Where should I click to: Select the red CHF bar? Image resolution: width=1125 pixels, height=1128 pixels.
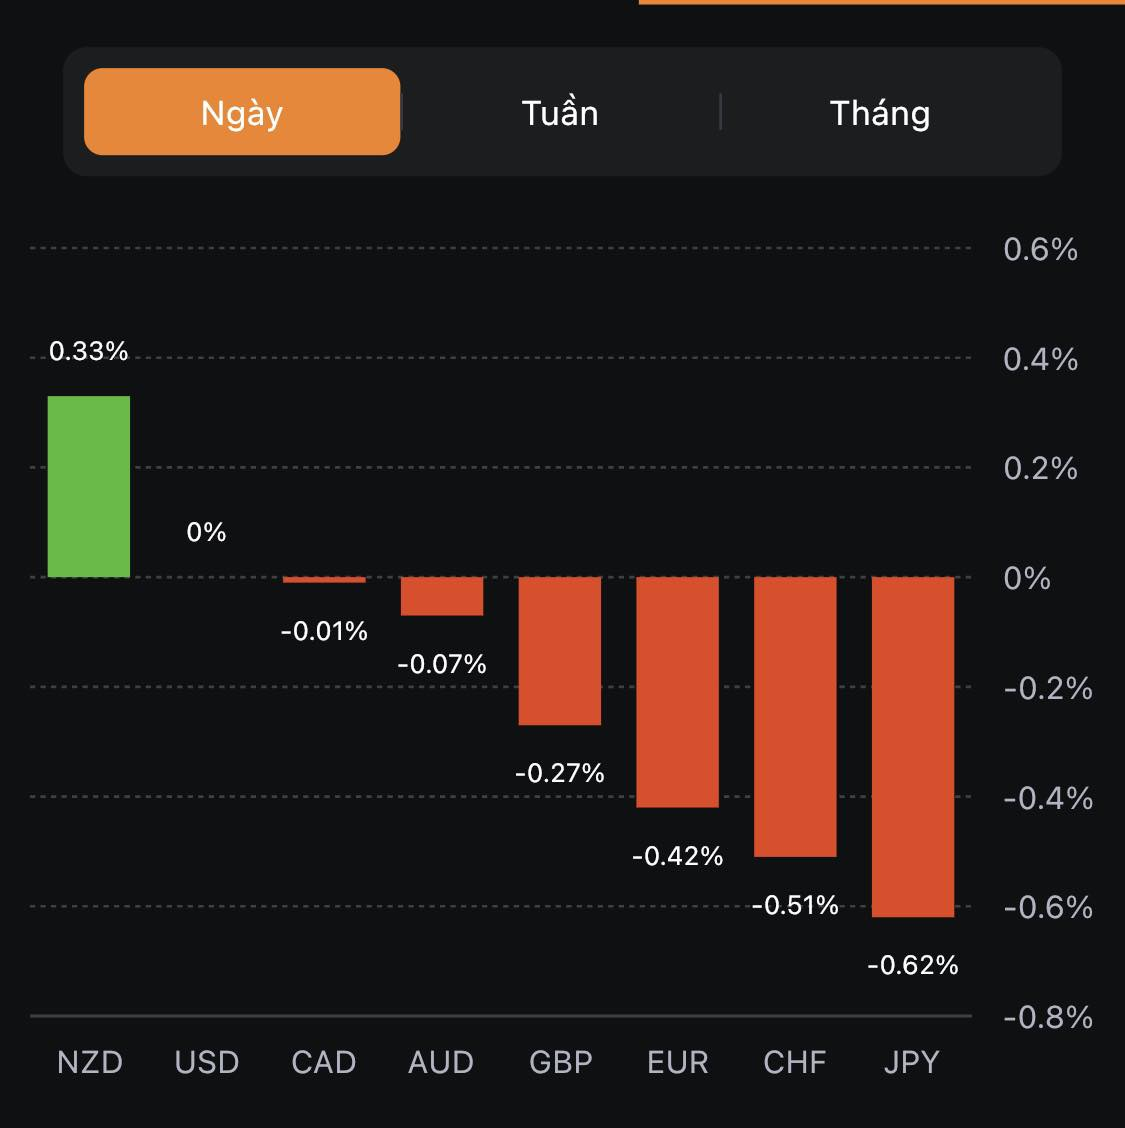795,716
